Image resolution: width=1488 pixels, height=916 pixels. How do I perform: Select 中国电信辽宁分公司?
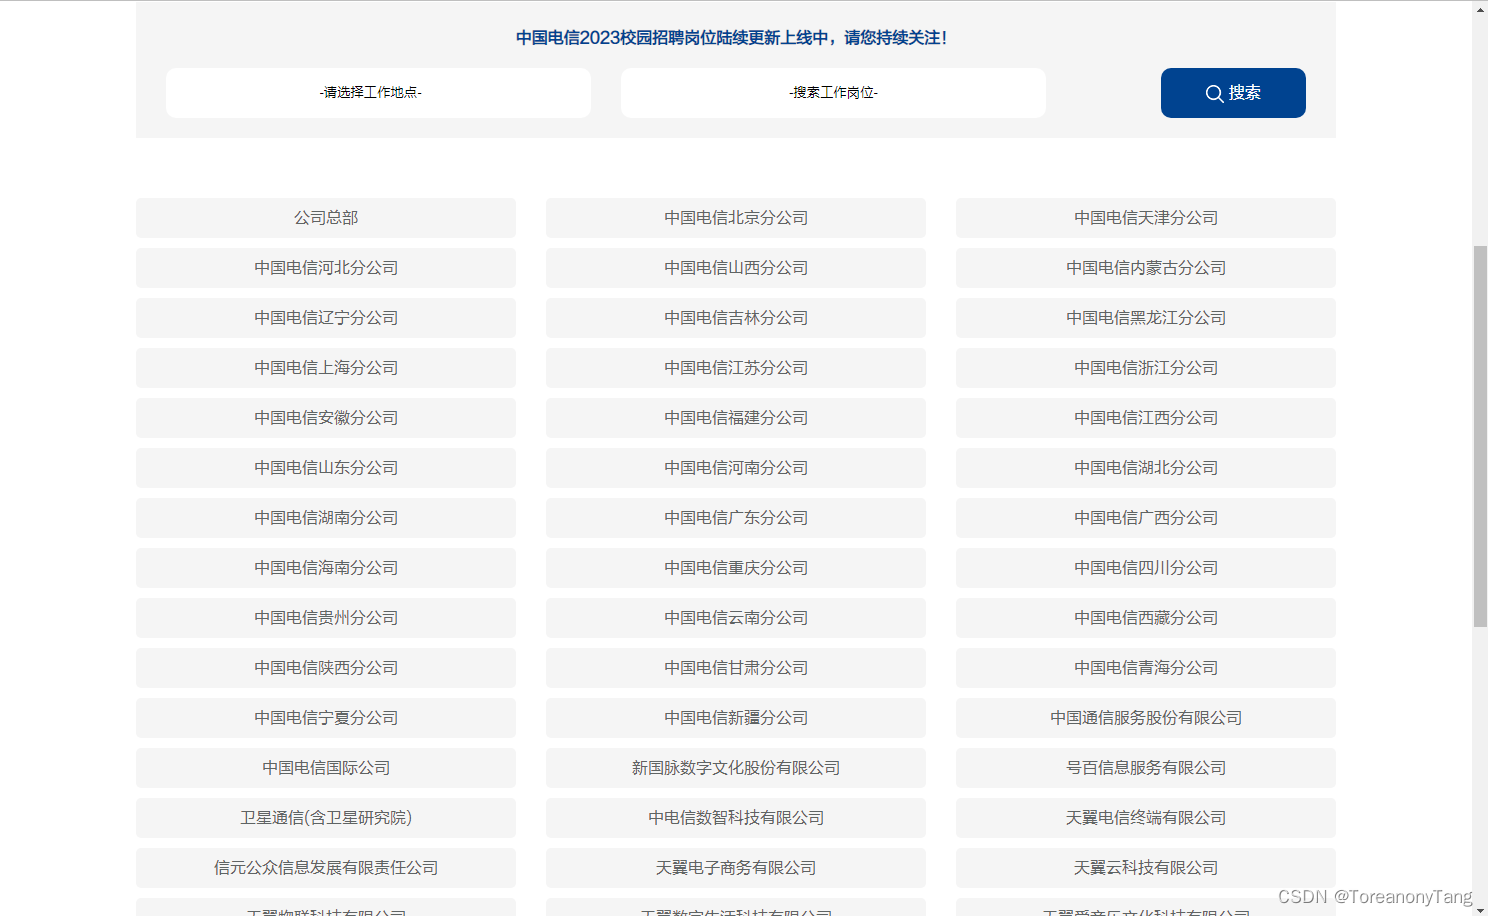pos(326,318)
